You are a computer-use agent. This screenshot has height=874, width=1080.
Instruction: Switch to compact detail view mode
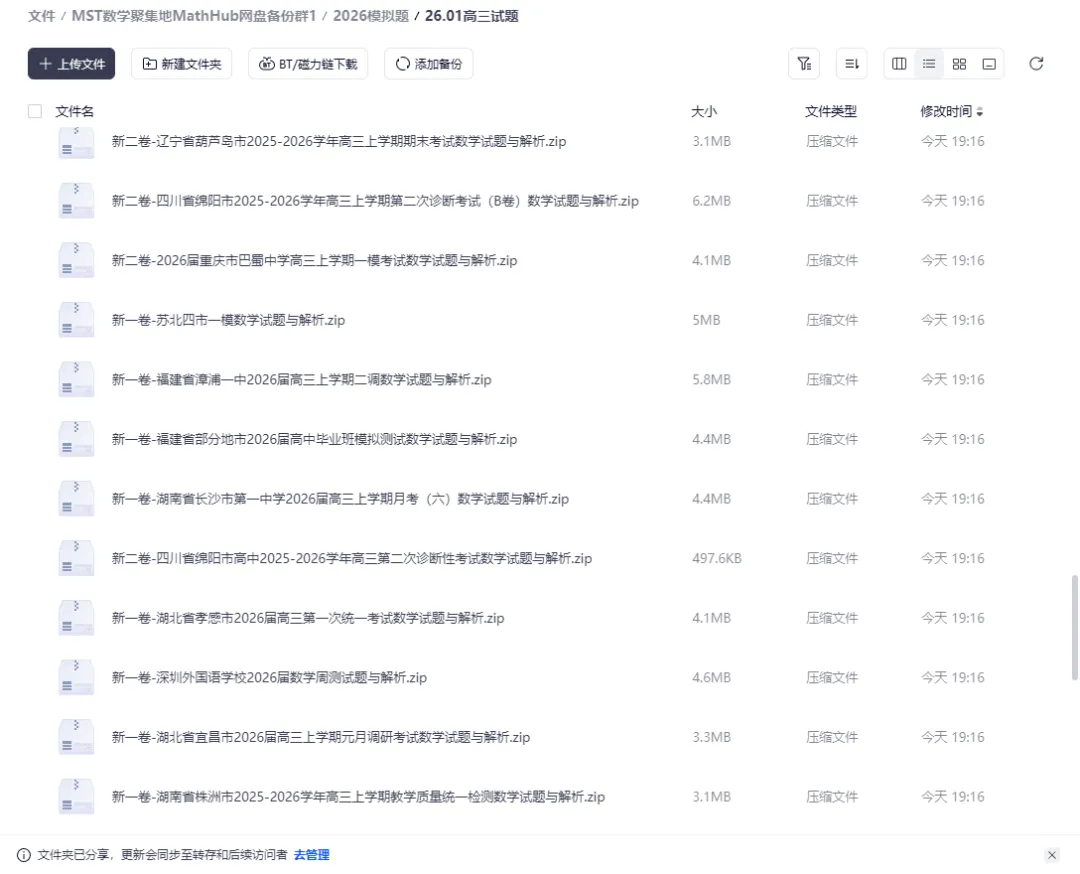tap(988, 63)
